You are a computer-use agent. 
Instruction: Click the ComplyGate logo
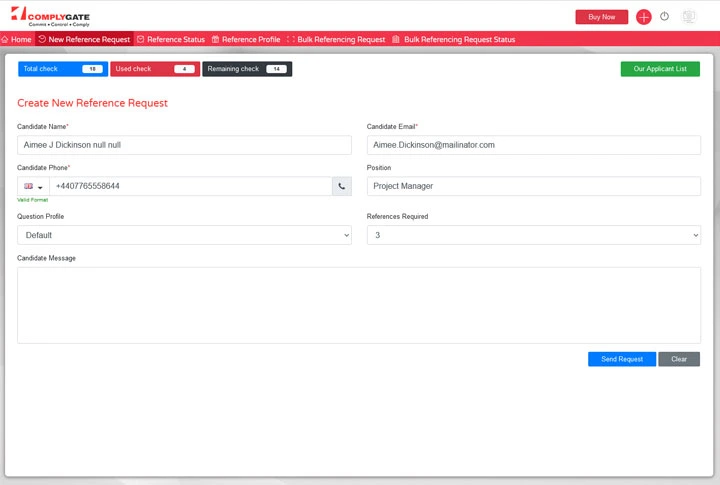tap(51, 17)
